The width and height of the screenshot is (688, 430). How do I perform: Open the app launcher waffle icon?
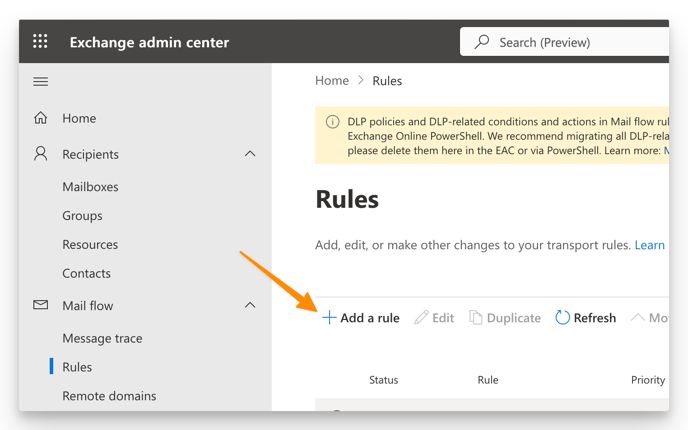pos(40,41)
